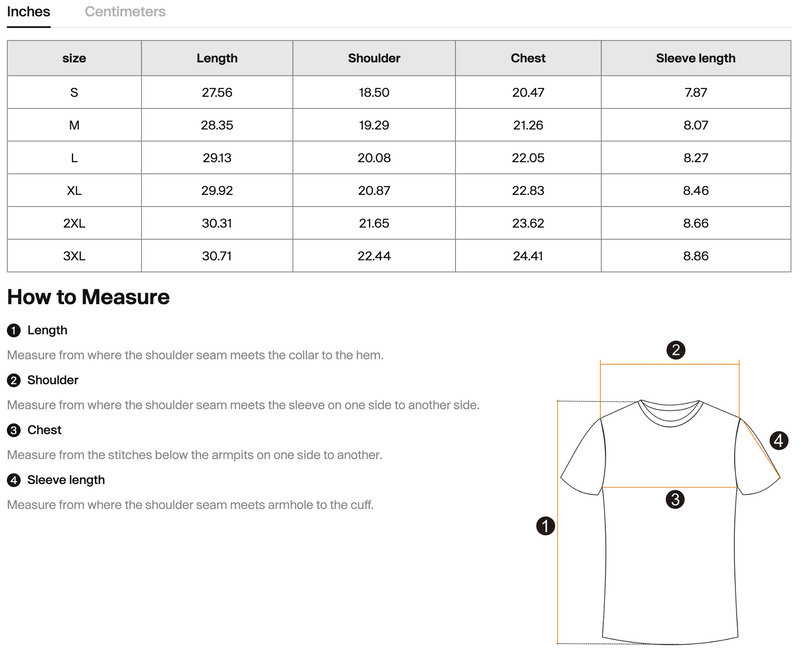Screen dimensions: 800x654
Task: Click the Chest column header
Action: click(528, 58)
